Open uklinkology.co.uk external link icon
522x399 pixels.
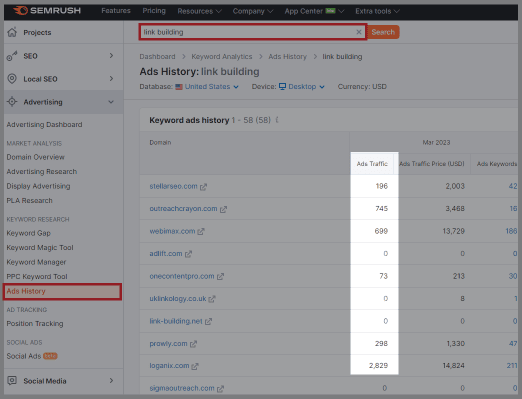212,299
